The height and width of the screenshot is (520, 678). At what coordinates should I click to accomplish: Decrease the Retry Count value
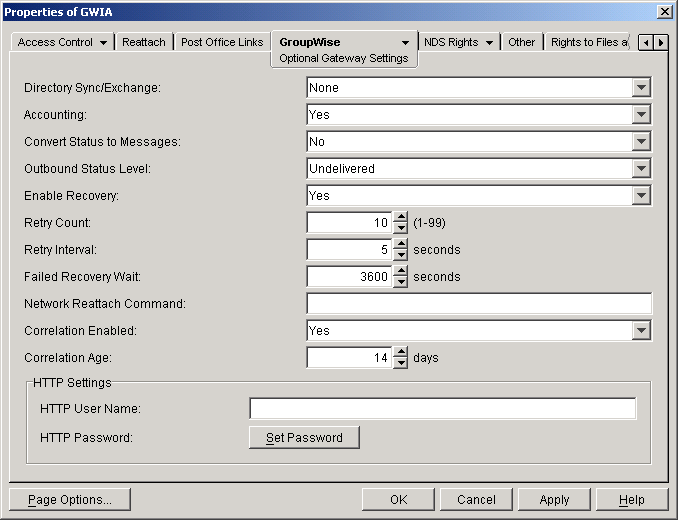coord(401,228)
